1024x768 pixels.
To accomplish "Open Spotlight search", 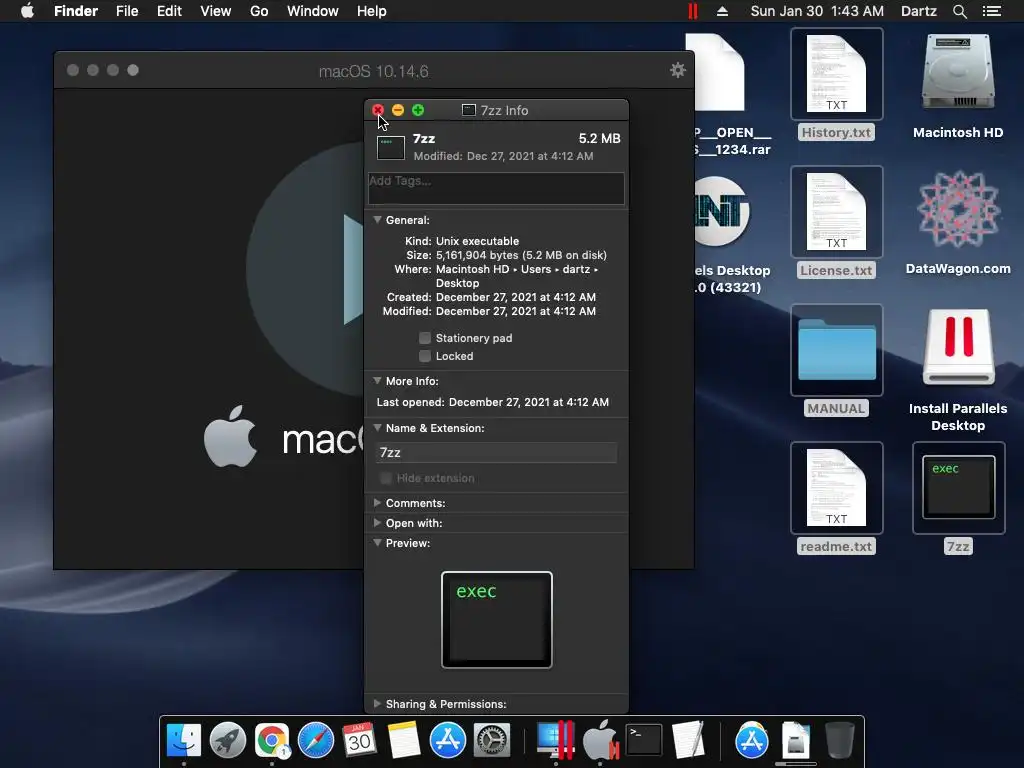I will coord(959,11).
